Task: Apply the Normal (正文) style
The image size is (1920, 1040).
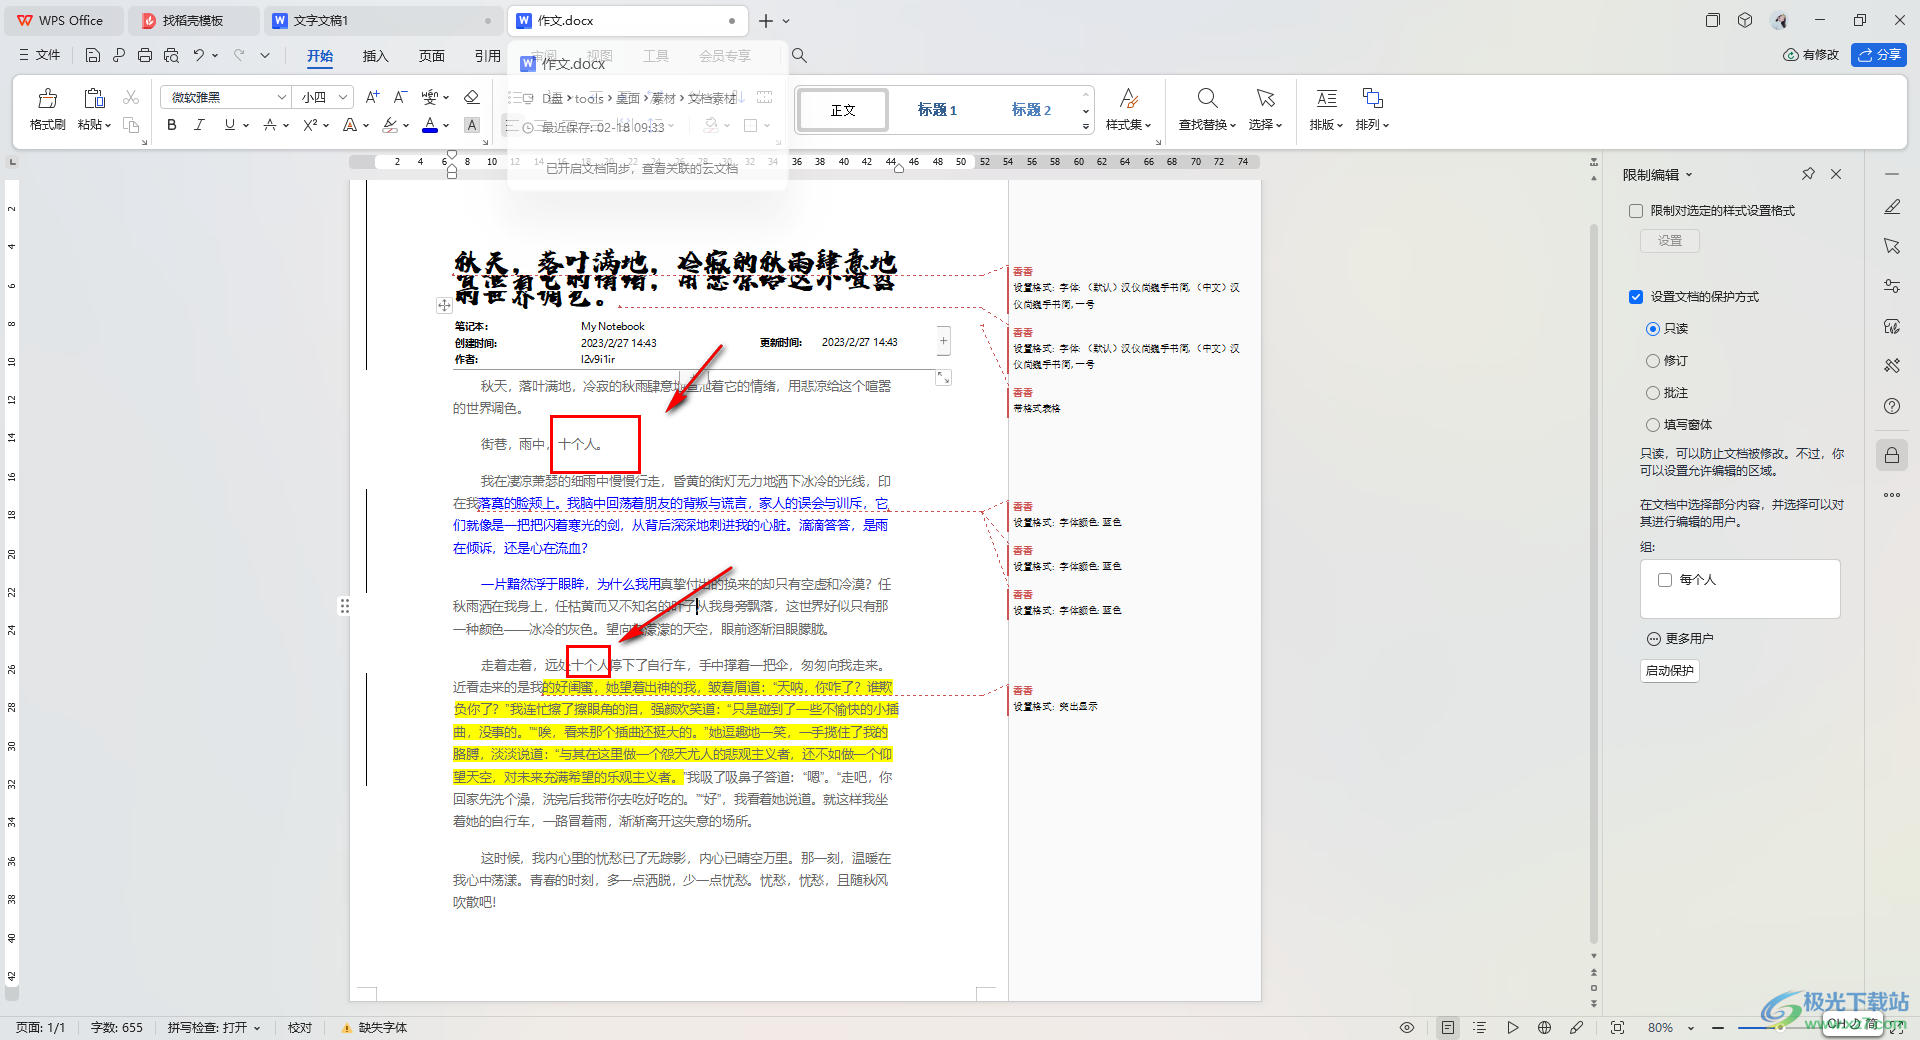Action: [843, 110]
